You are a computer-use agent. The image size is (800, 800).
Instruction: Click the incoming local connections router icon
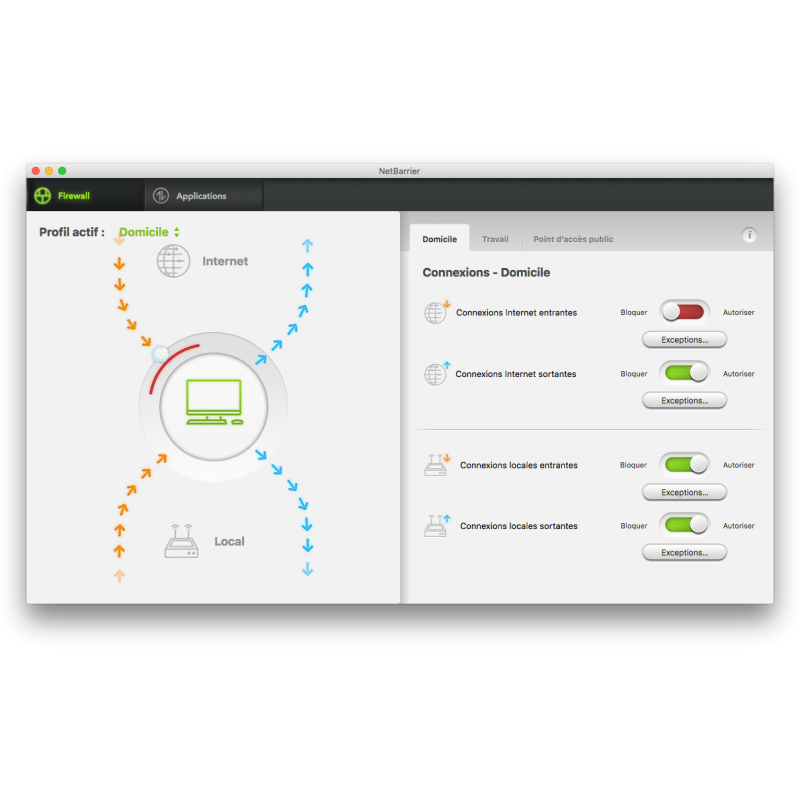pyautogui.click(x=437, y=465)
